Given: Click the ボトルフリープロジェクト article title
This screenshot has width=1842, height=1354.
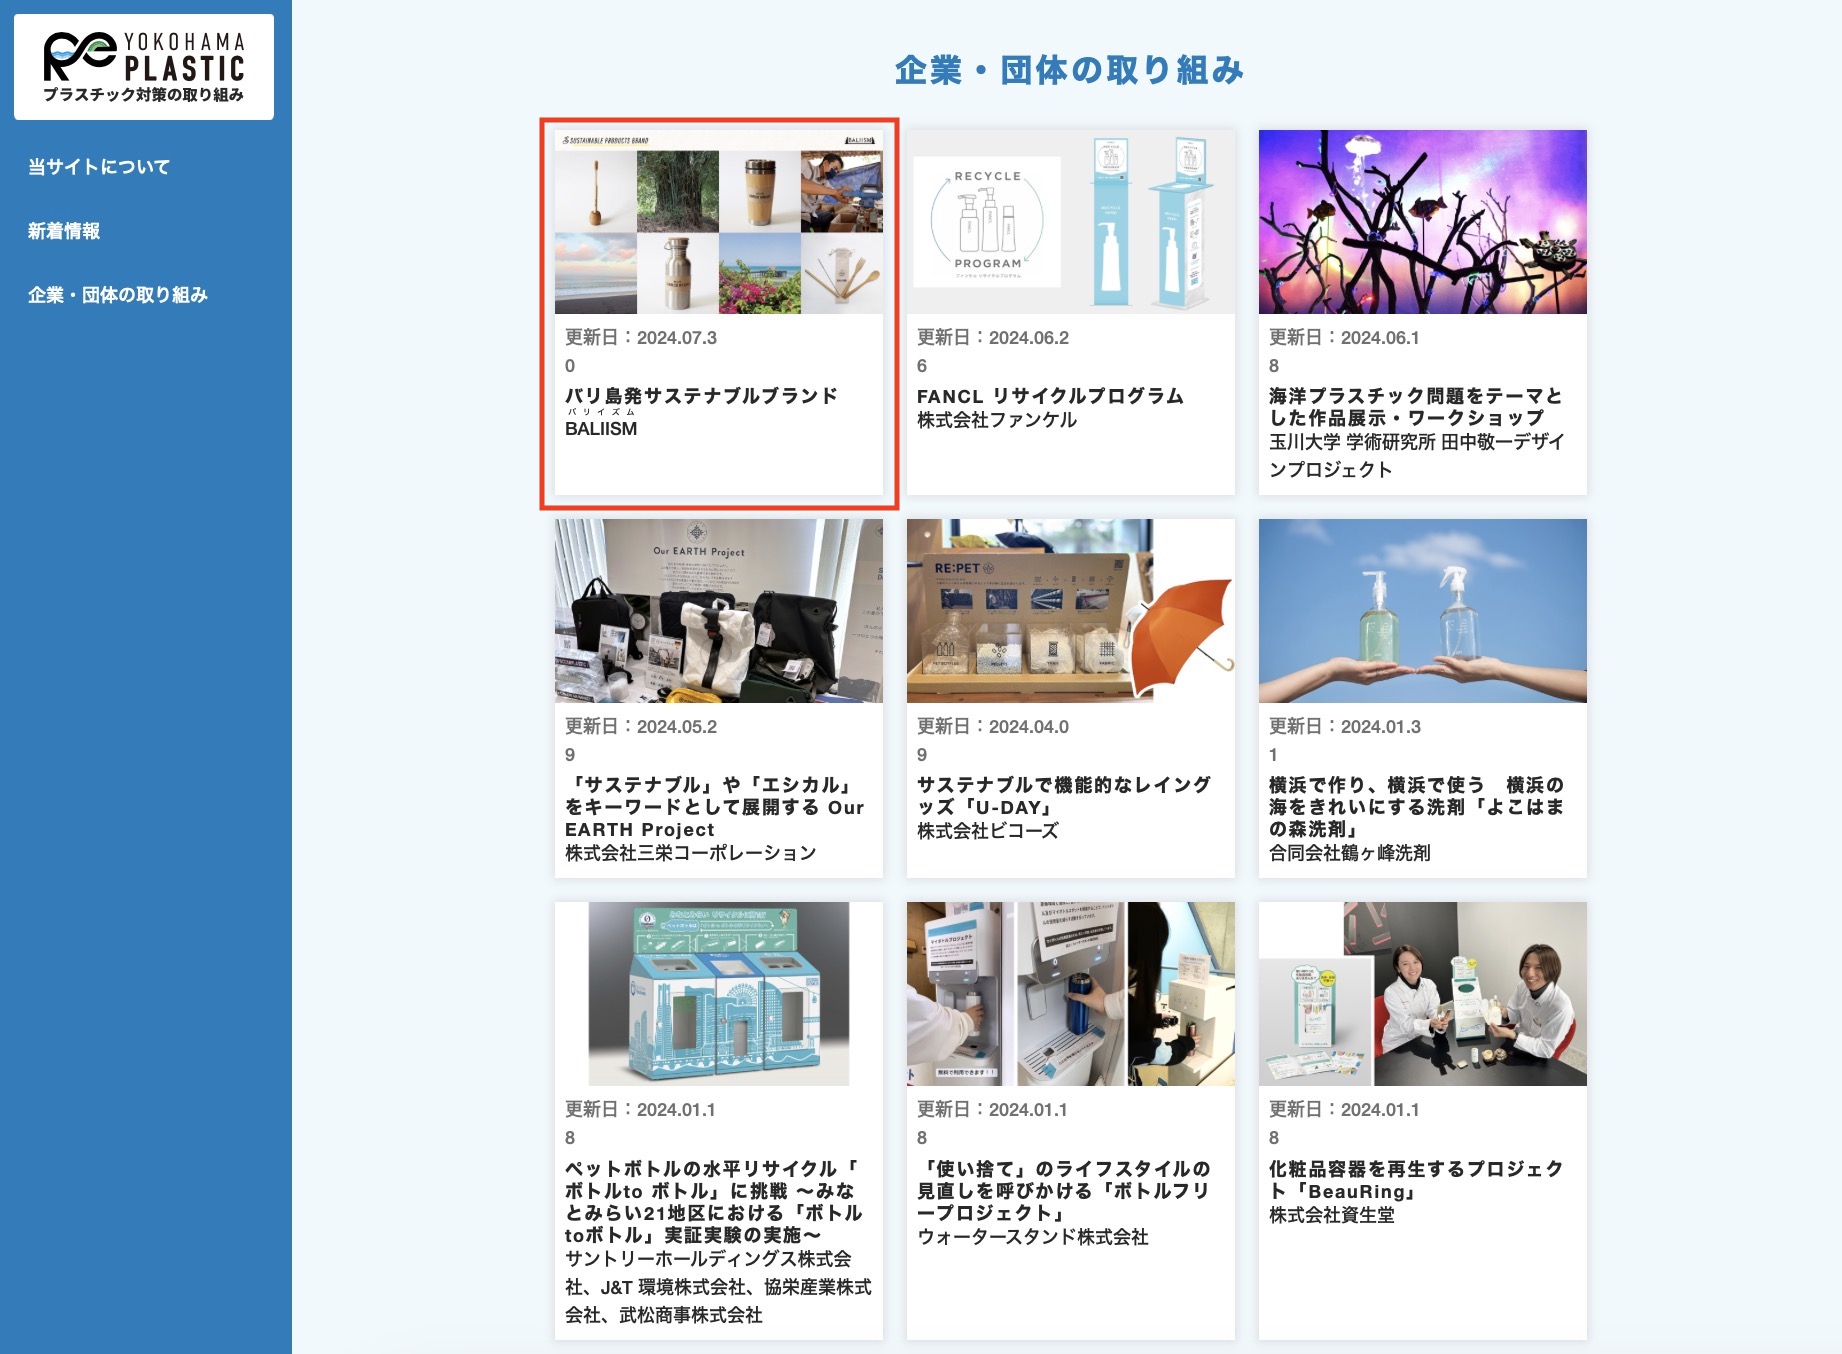Looking at the screenshot, I should [1064, 1191].
